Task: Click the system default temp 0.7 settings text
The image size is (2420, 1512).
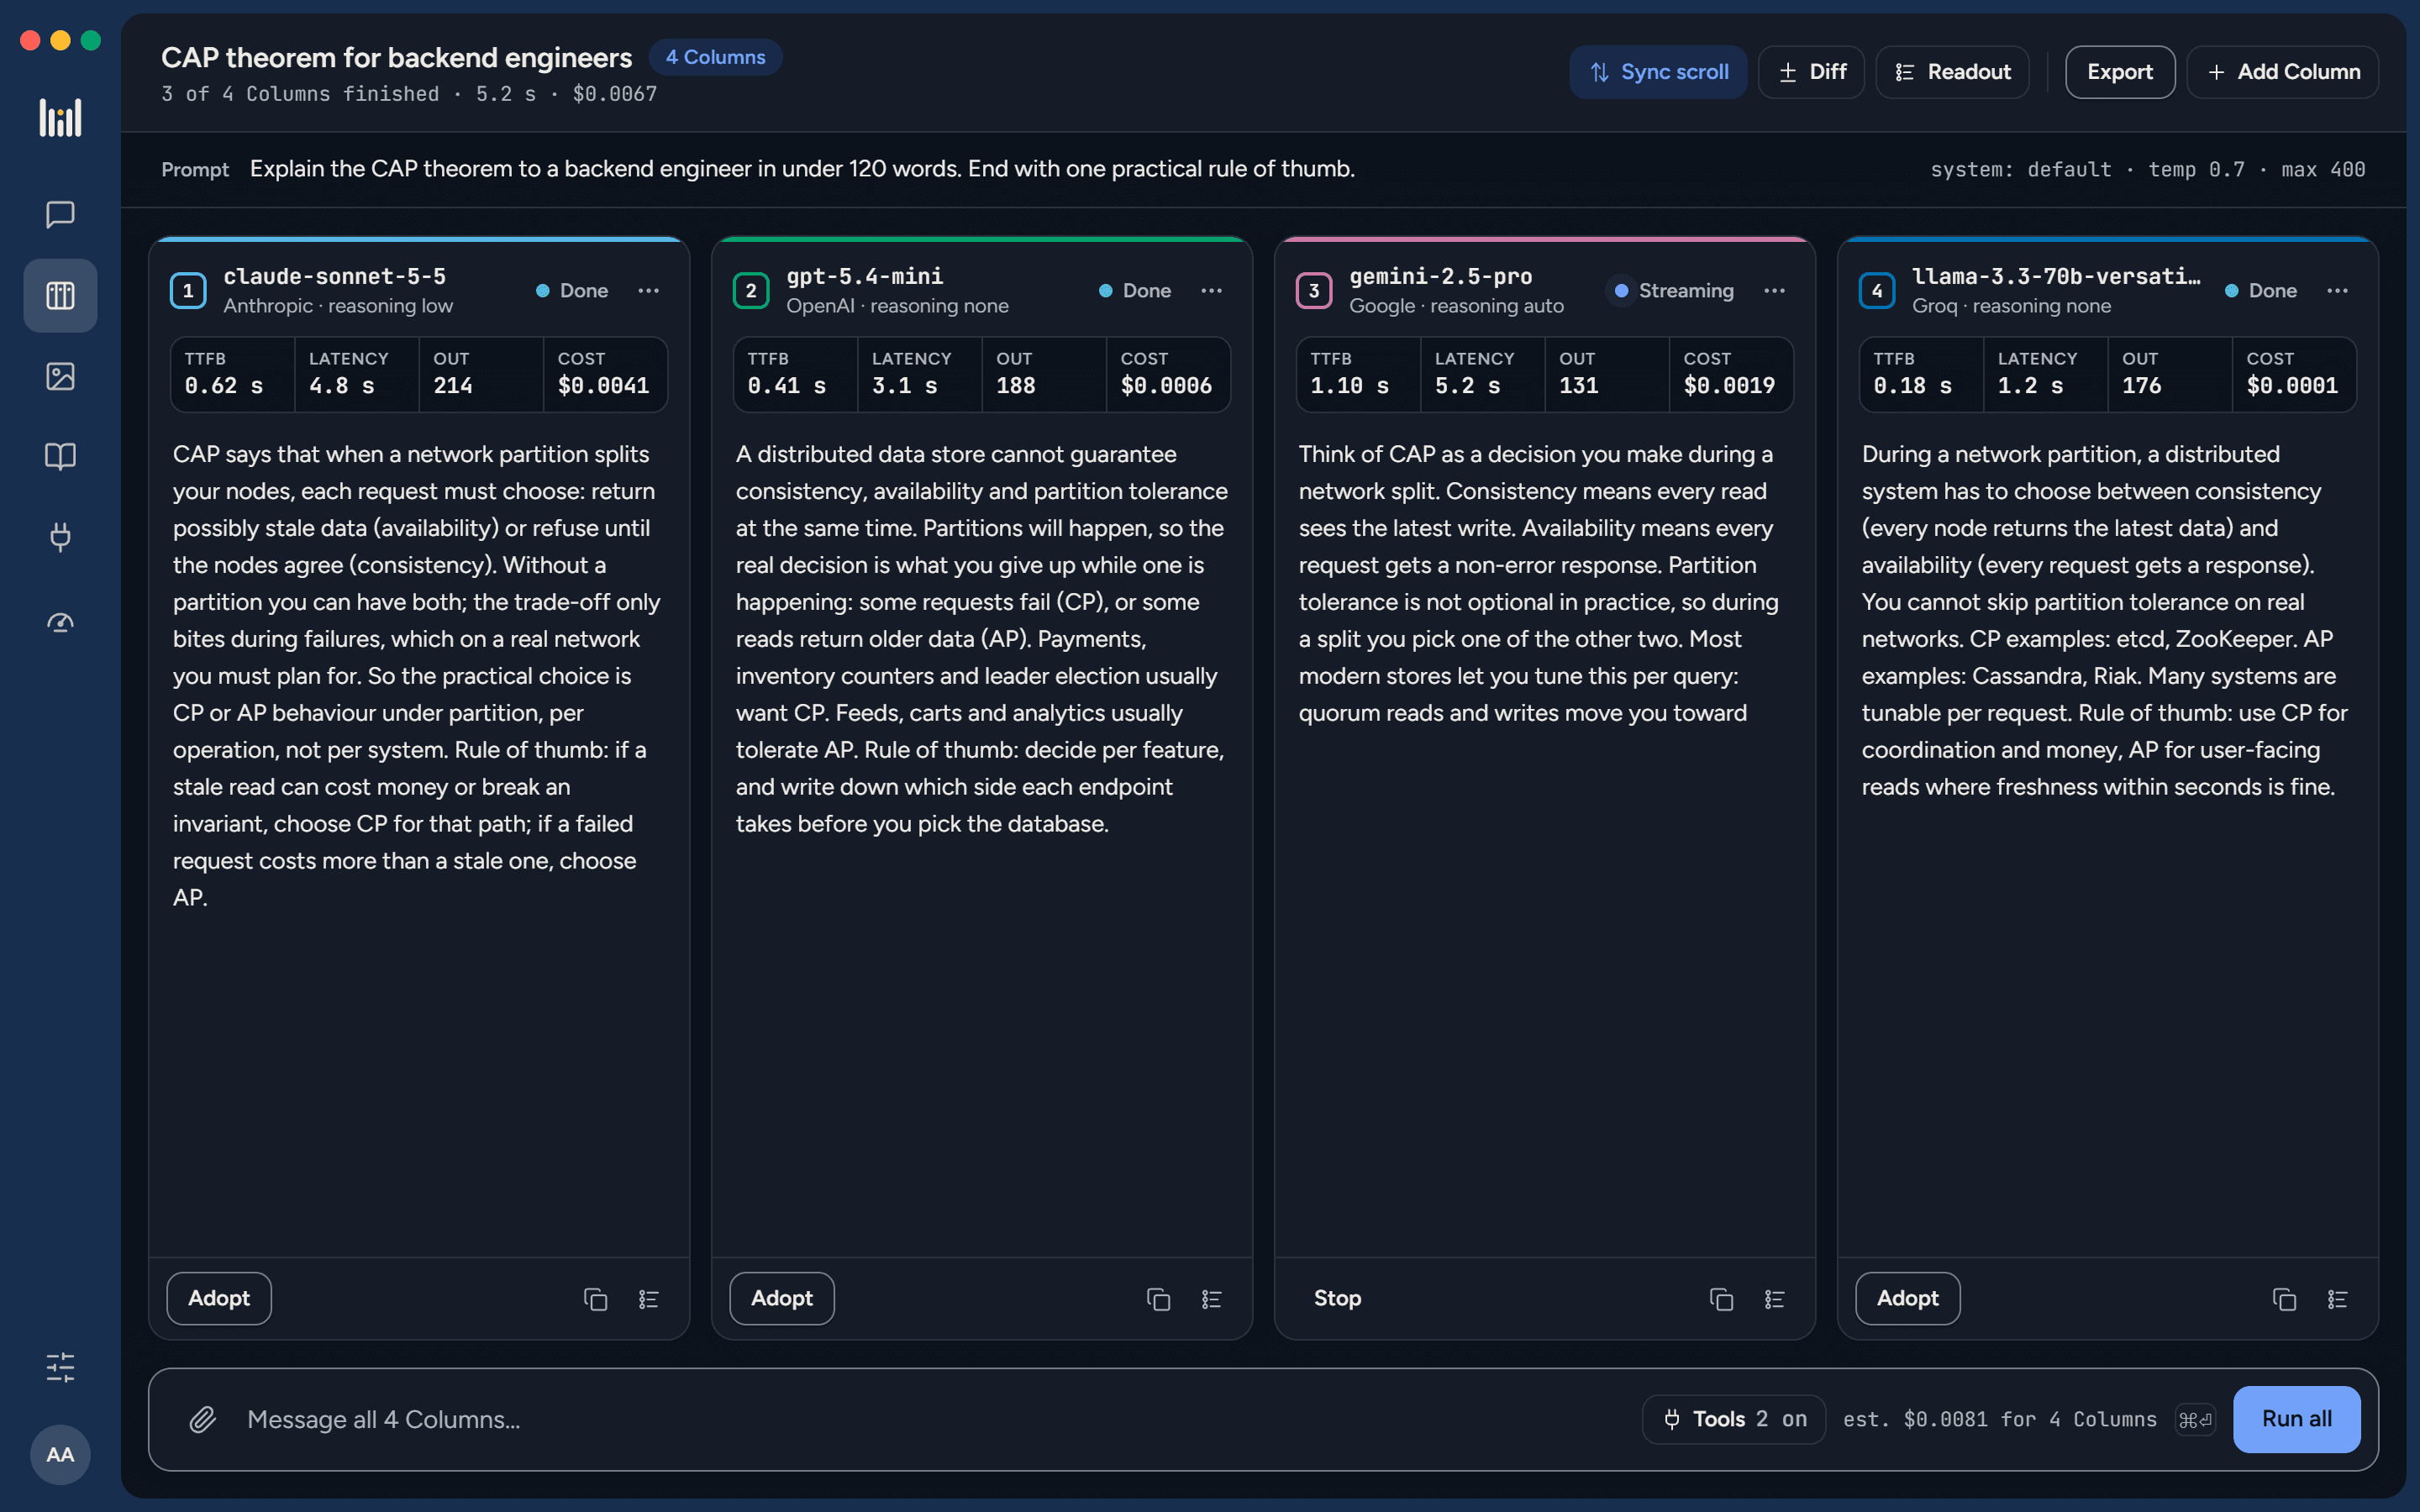Action: [2148, 169]
